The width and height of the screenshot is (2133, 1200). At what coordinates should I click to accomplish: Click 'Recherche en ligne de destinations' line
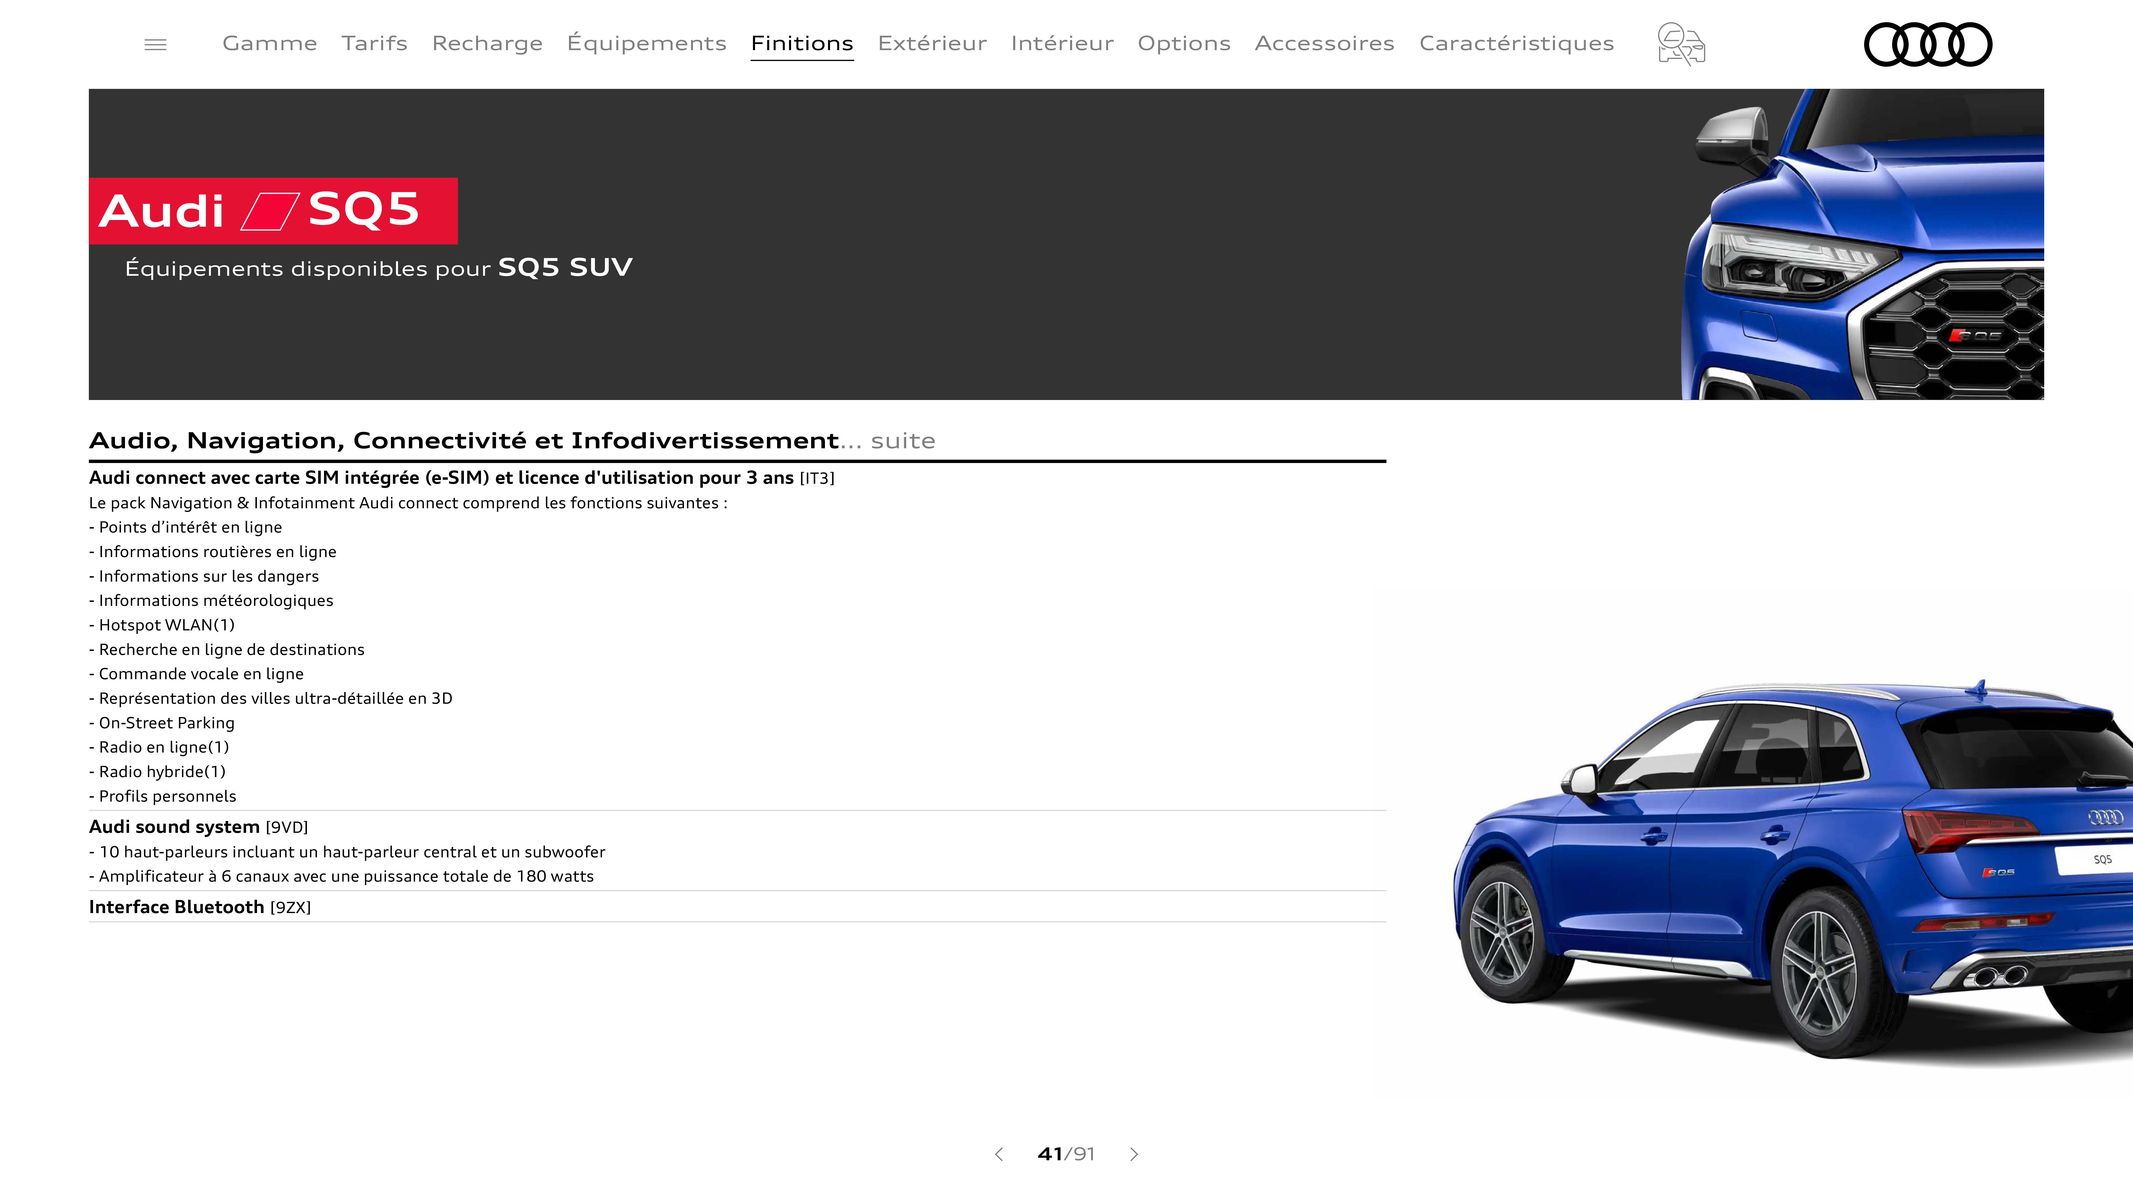tap(227, 650)
